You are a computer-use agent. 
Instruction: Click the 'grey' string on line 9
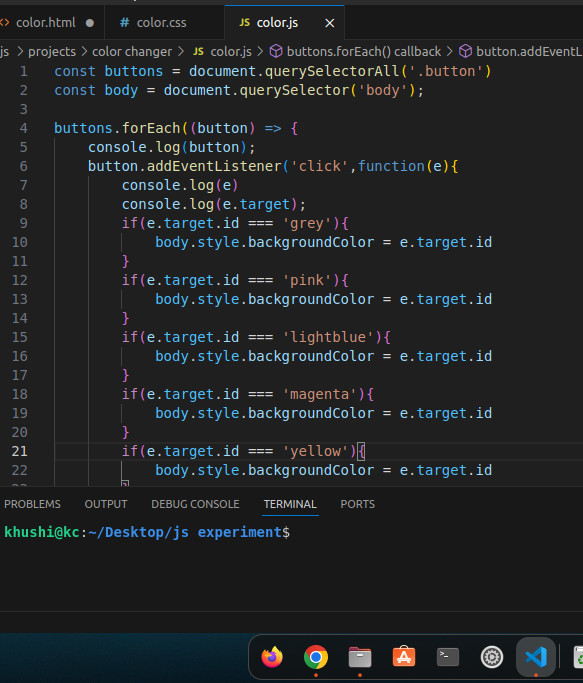pyautogui.click(x=307, y=223)
